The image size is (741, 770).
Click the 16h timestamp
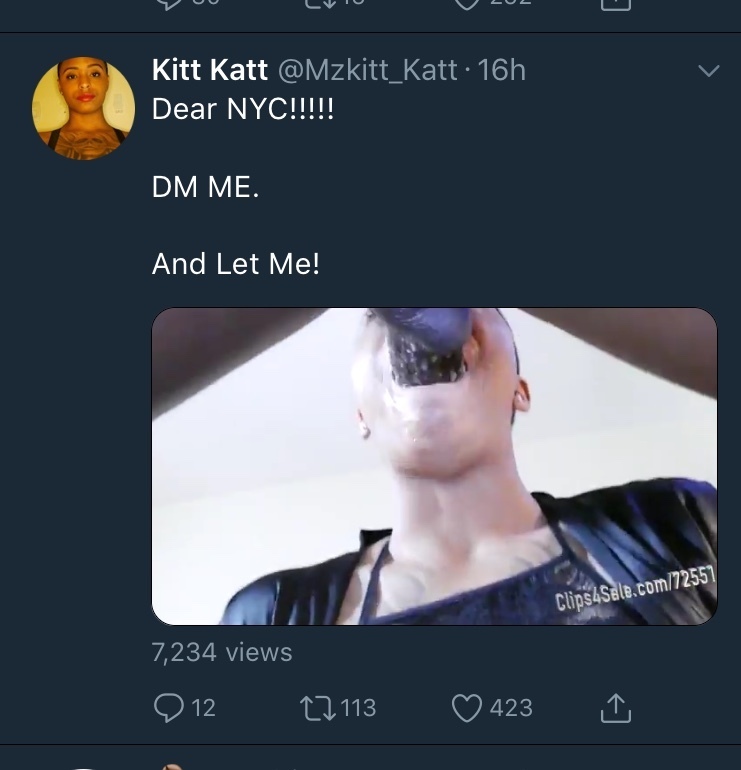pyautogui.click(x=502, y=70)
